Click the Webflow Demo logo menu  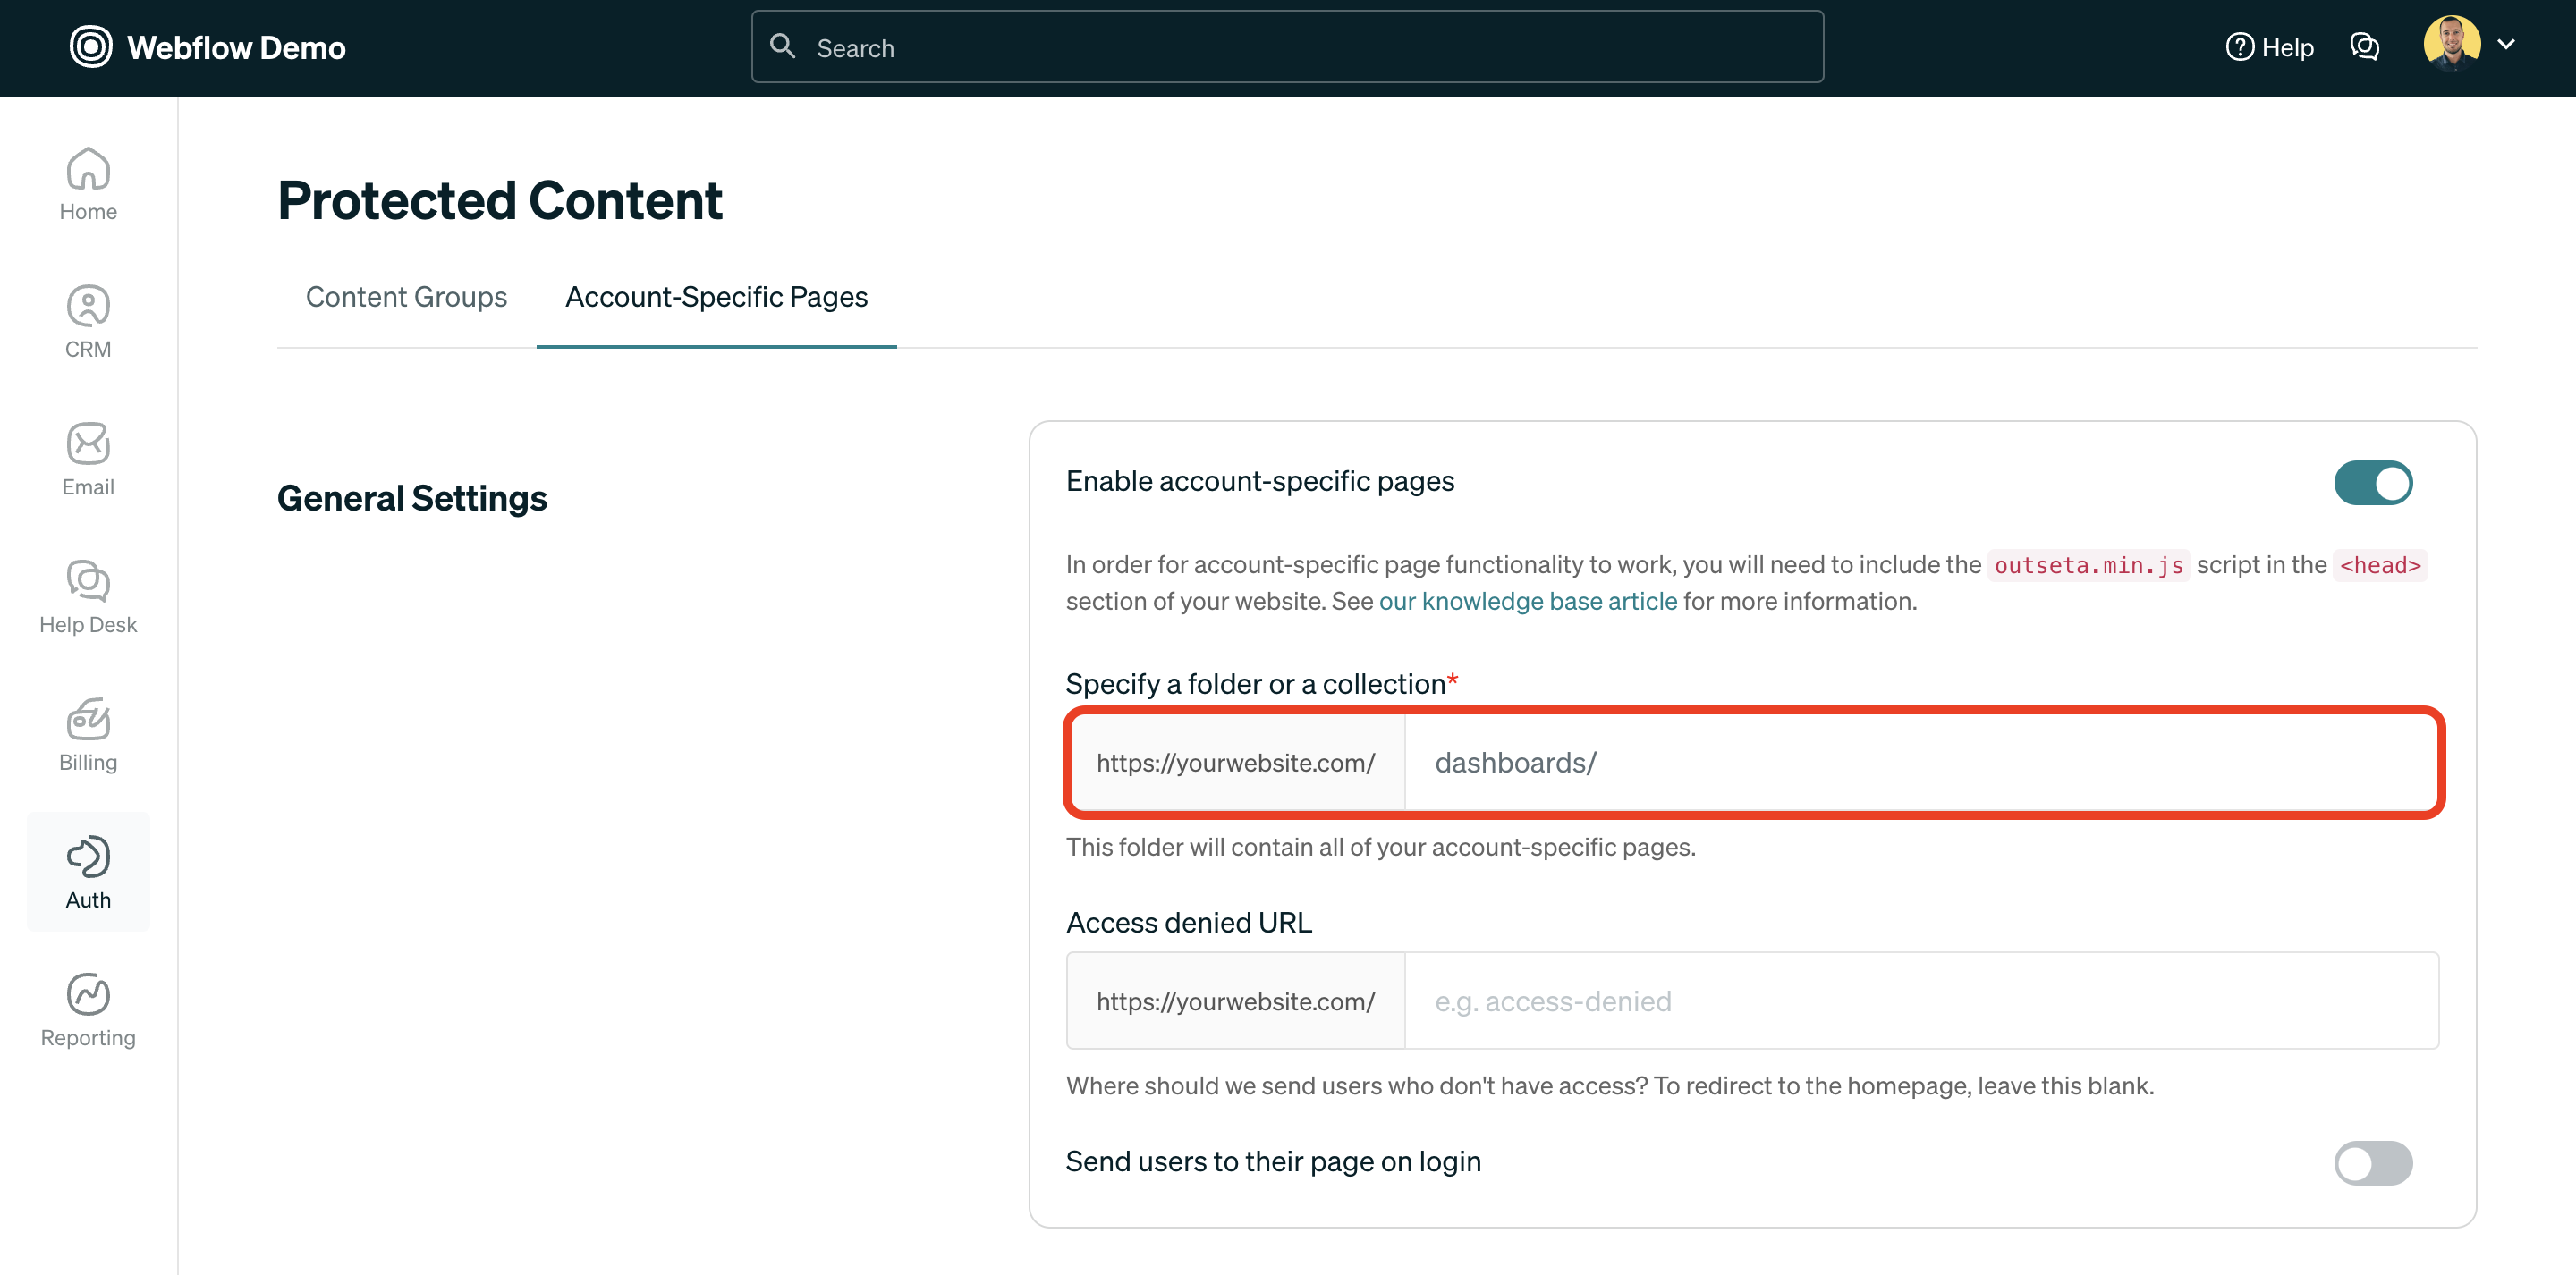(207, 46)
